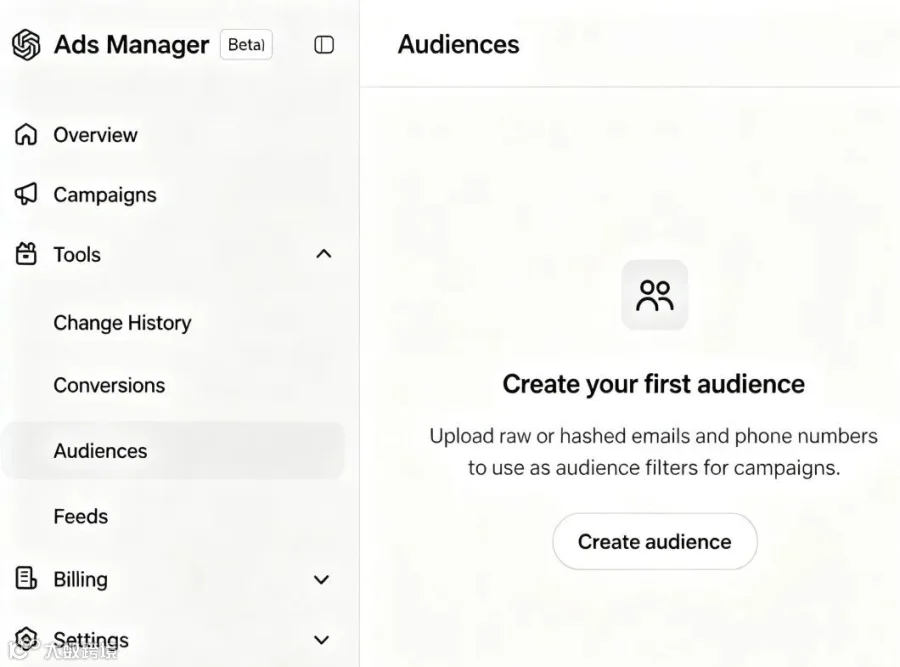Click the Audiences page heading
The width and height of the screenshot is (900, 667).
pos(459,45)
